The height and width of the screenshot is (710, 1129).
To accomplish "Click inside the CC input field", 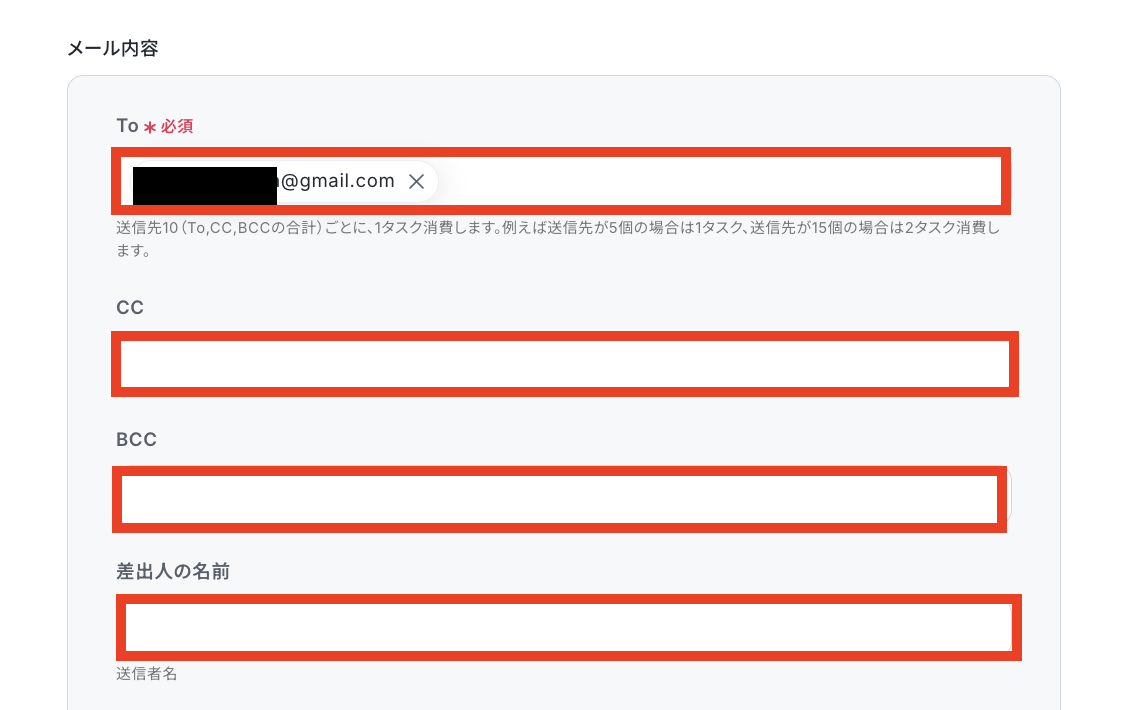I will coord(564,364).
